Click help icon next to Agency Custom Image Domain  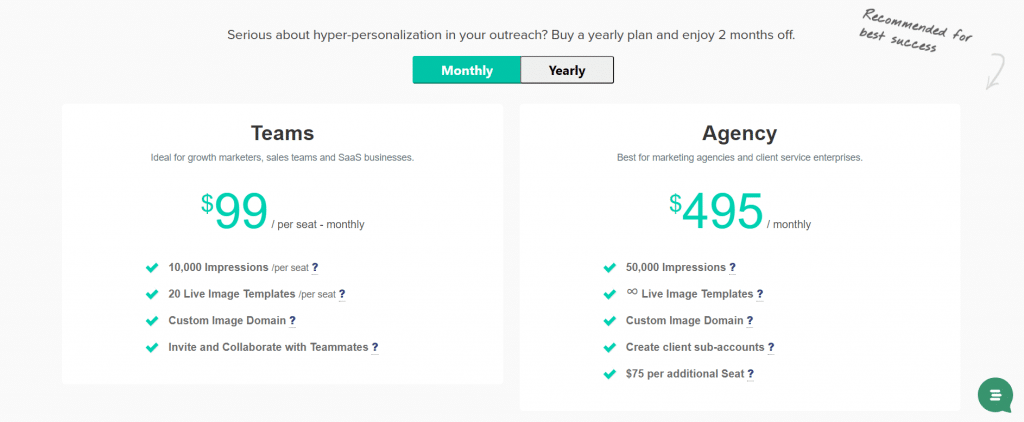tap(750, 321)
